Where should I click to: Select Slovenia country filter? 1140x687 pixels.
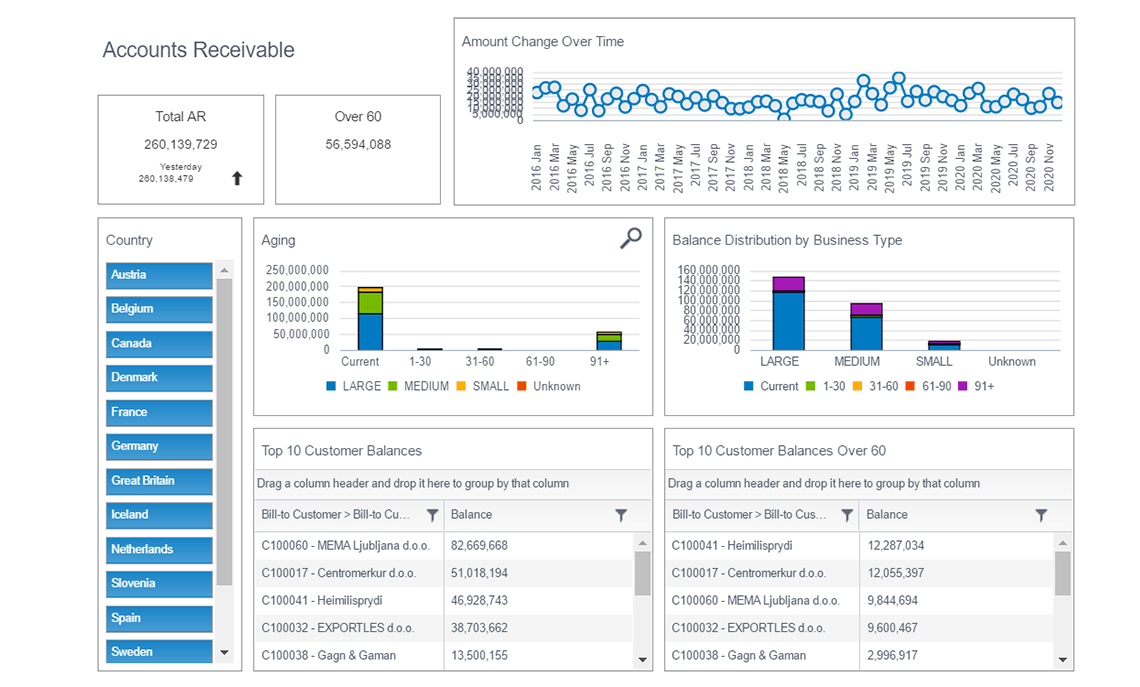[159, 584]
